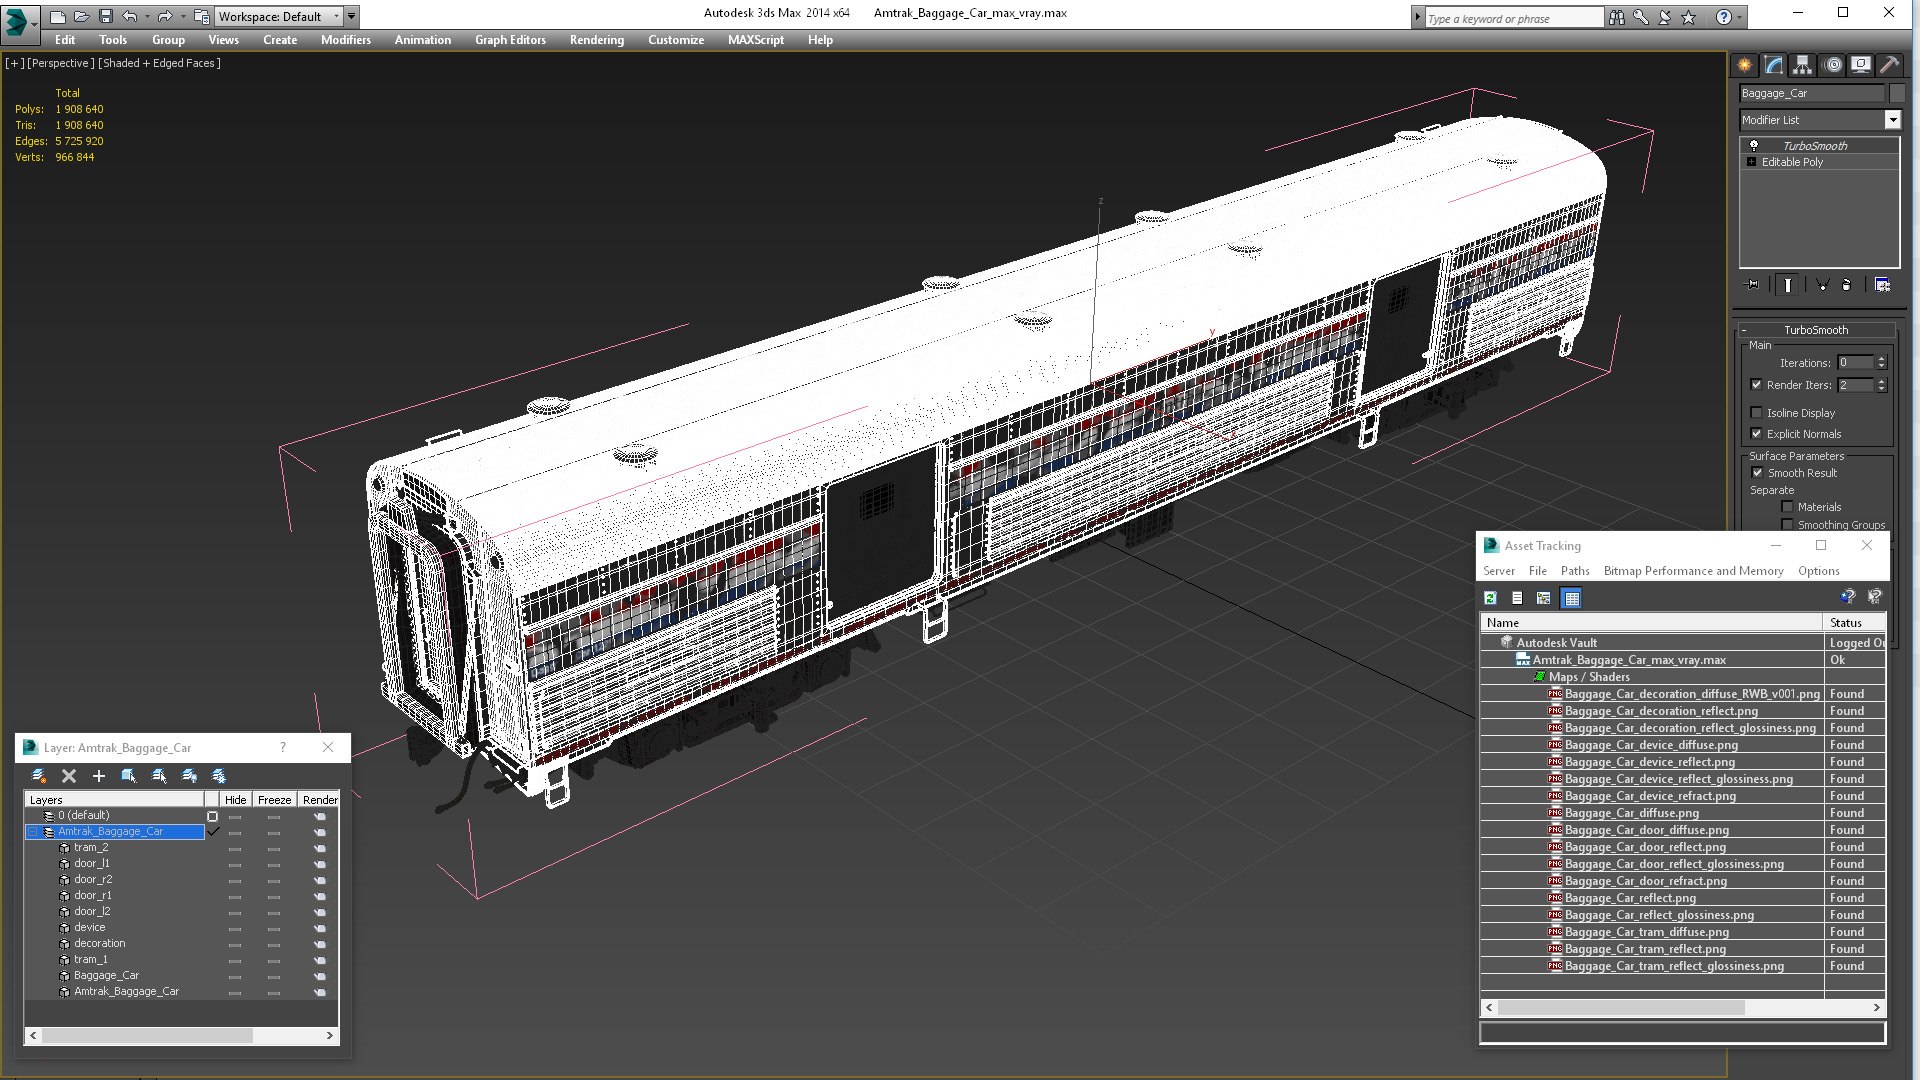The width and height of the screenshot is (1920, 1080).
Task: Click Refresh icon in Asset Tracking toolbar
Action: click(x=1490, y=598)
